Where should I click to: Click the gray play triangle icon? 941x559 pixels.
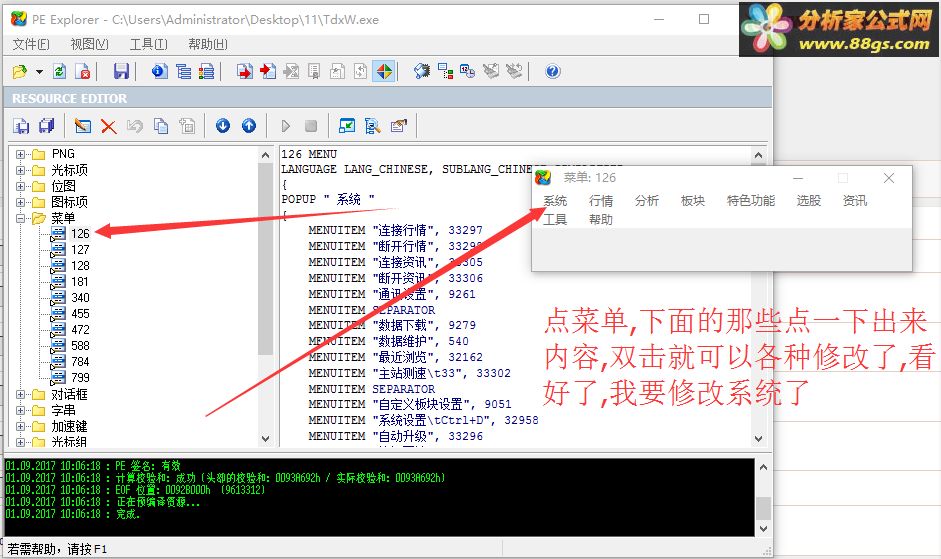point(286,126)
